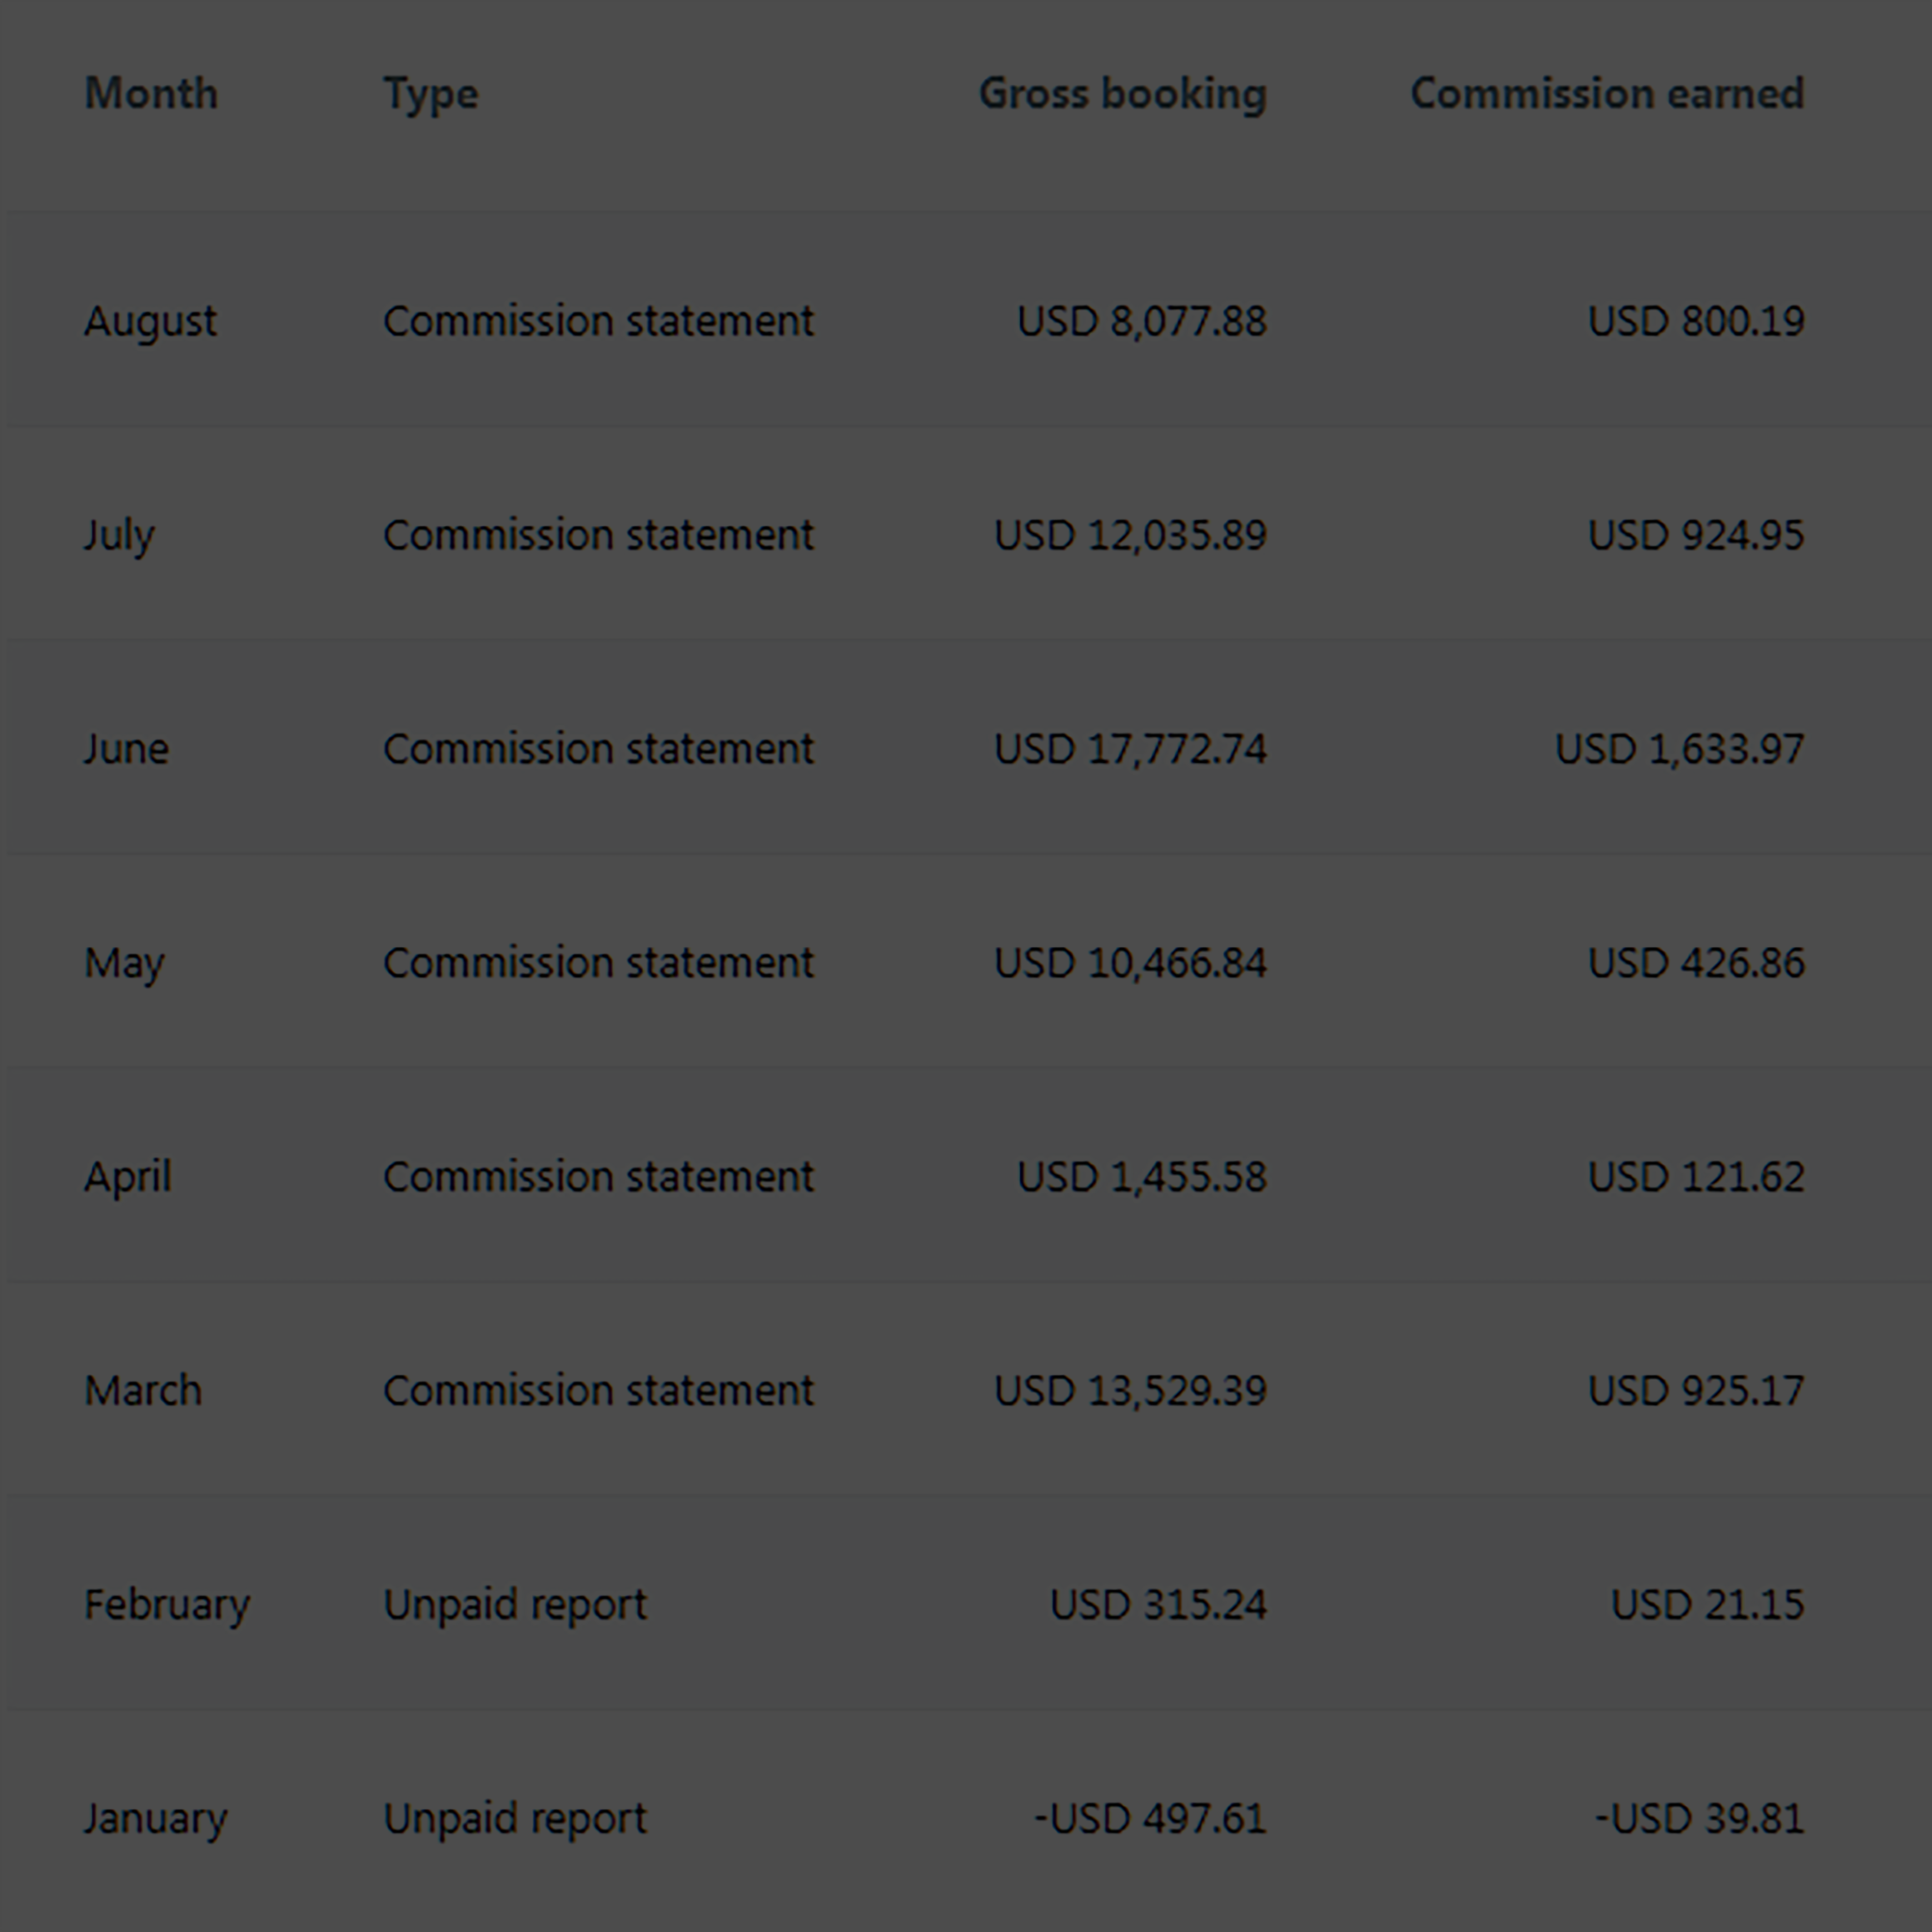
Task: Open July Commission statement
Action: 598,535
